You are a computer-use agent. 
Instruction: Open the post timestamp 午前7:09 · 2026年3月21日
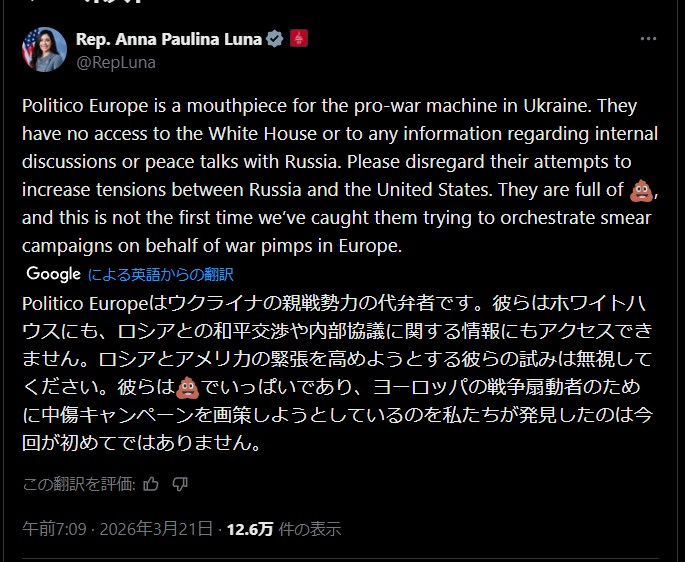[x=118, y=529]
